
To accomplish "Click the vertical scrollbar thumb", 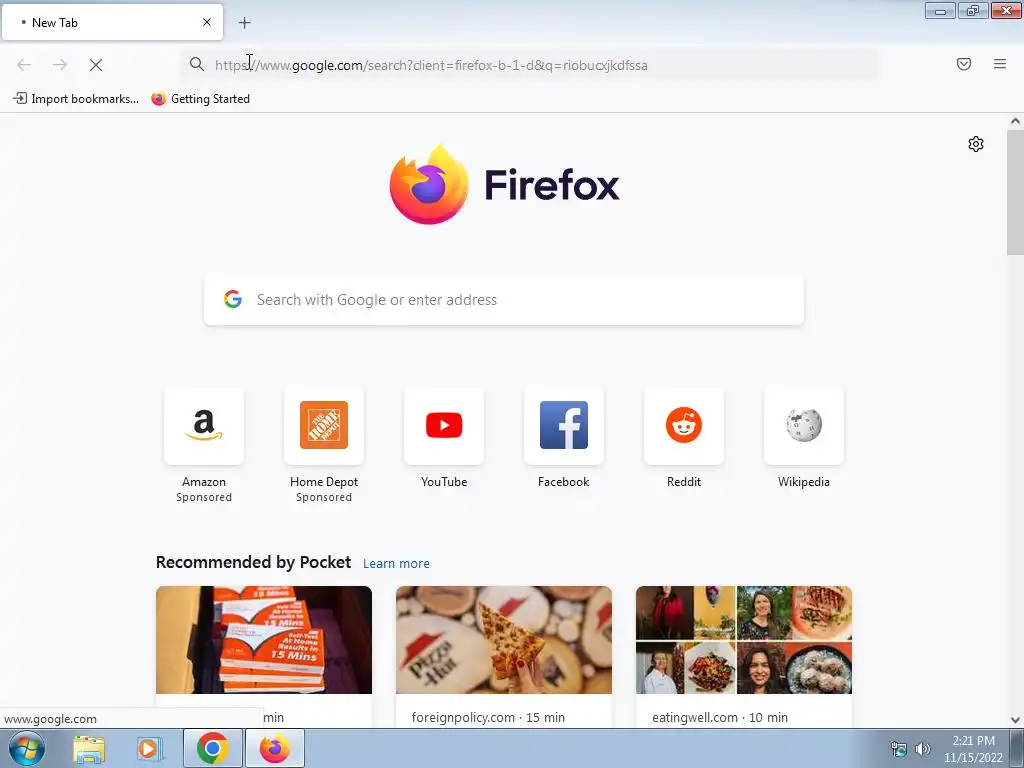I will tap(1015, 193).
